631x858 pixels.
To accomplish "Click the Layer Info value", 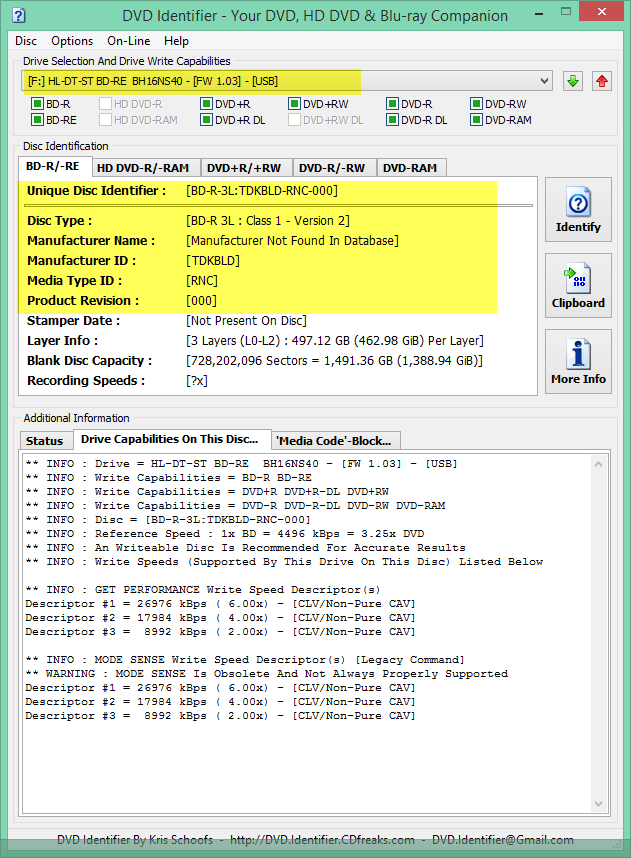I will point(335,341).
